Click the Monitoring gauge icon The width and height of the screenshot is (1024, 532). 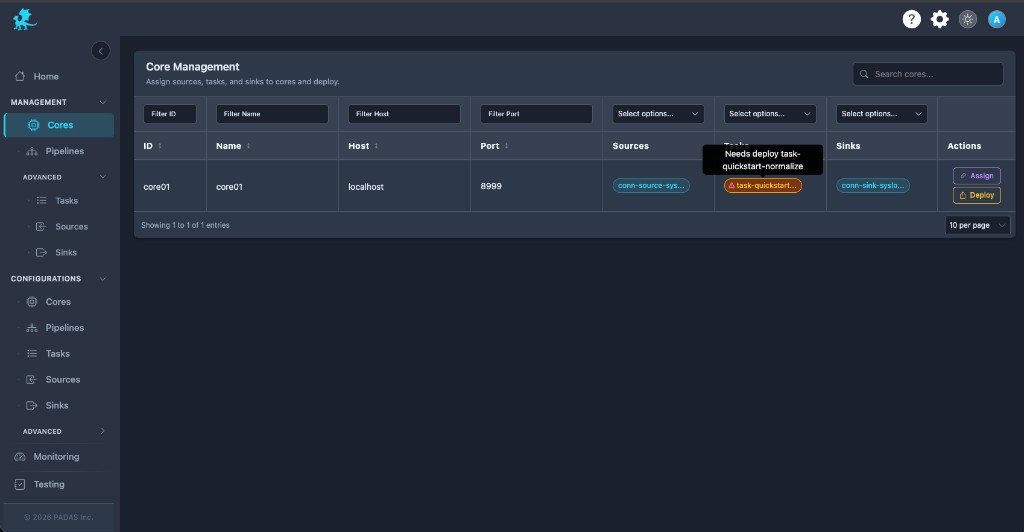(x=20, y=457)
